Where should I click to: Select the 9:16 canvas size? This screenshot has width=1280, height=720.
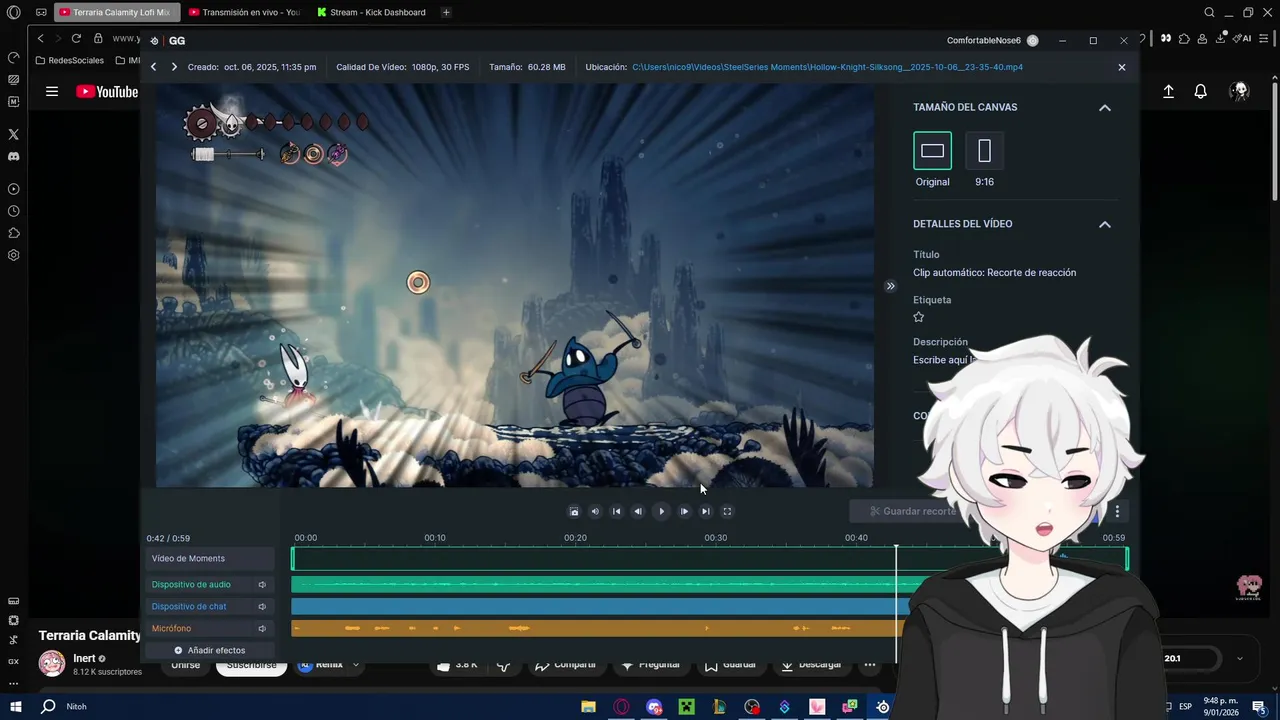coord(984,151)
